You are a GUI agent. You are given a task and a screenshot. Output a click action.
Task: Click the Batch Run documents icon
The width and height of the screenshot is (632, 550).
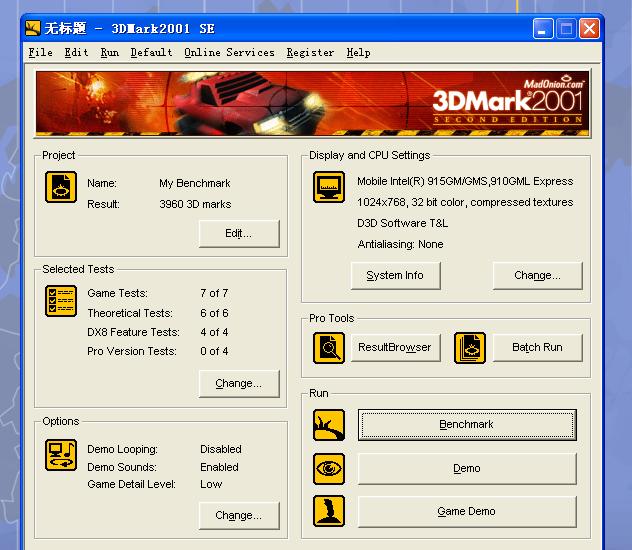[x=469, y=348]
